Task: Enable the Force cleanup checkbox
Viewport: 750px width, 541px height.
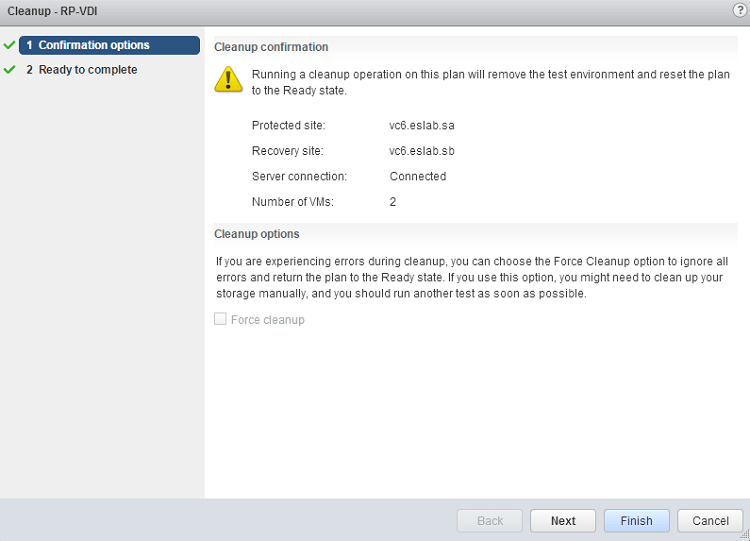Action: click(220, 320)
